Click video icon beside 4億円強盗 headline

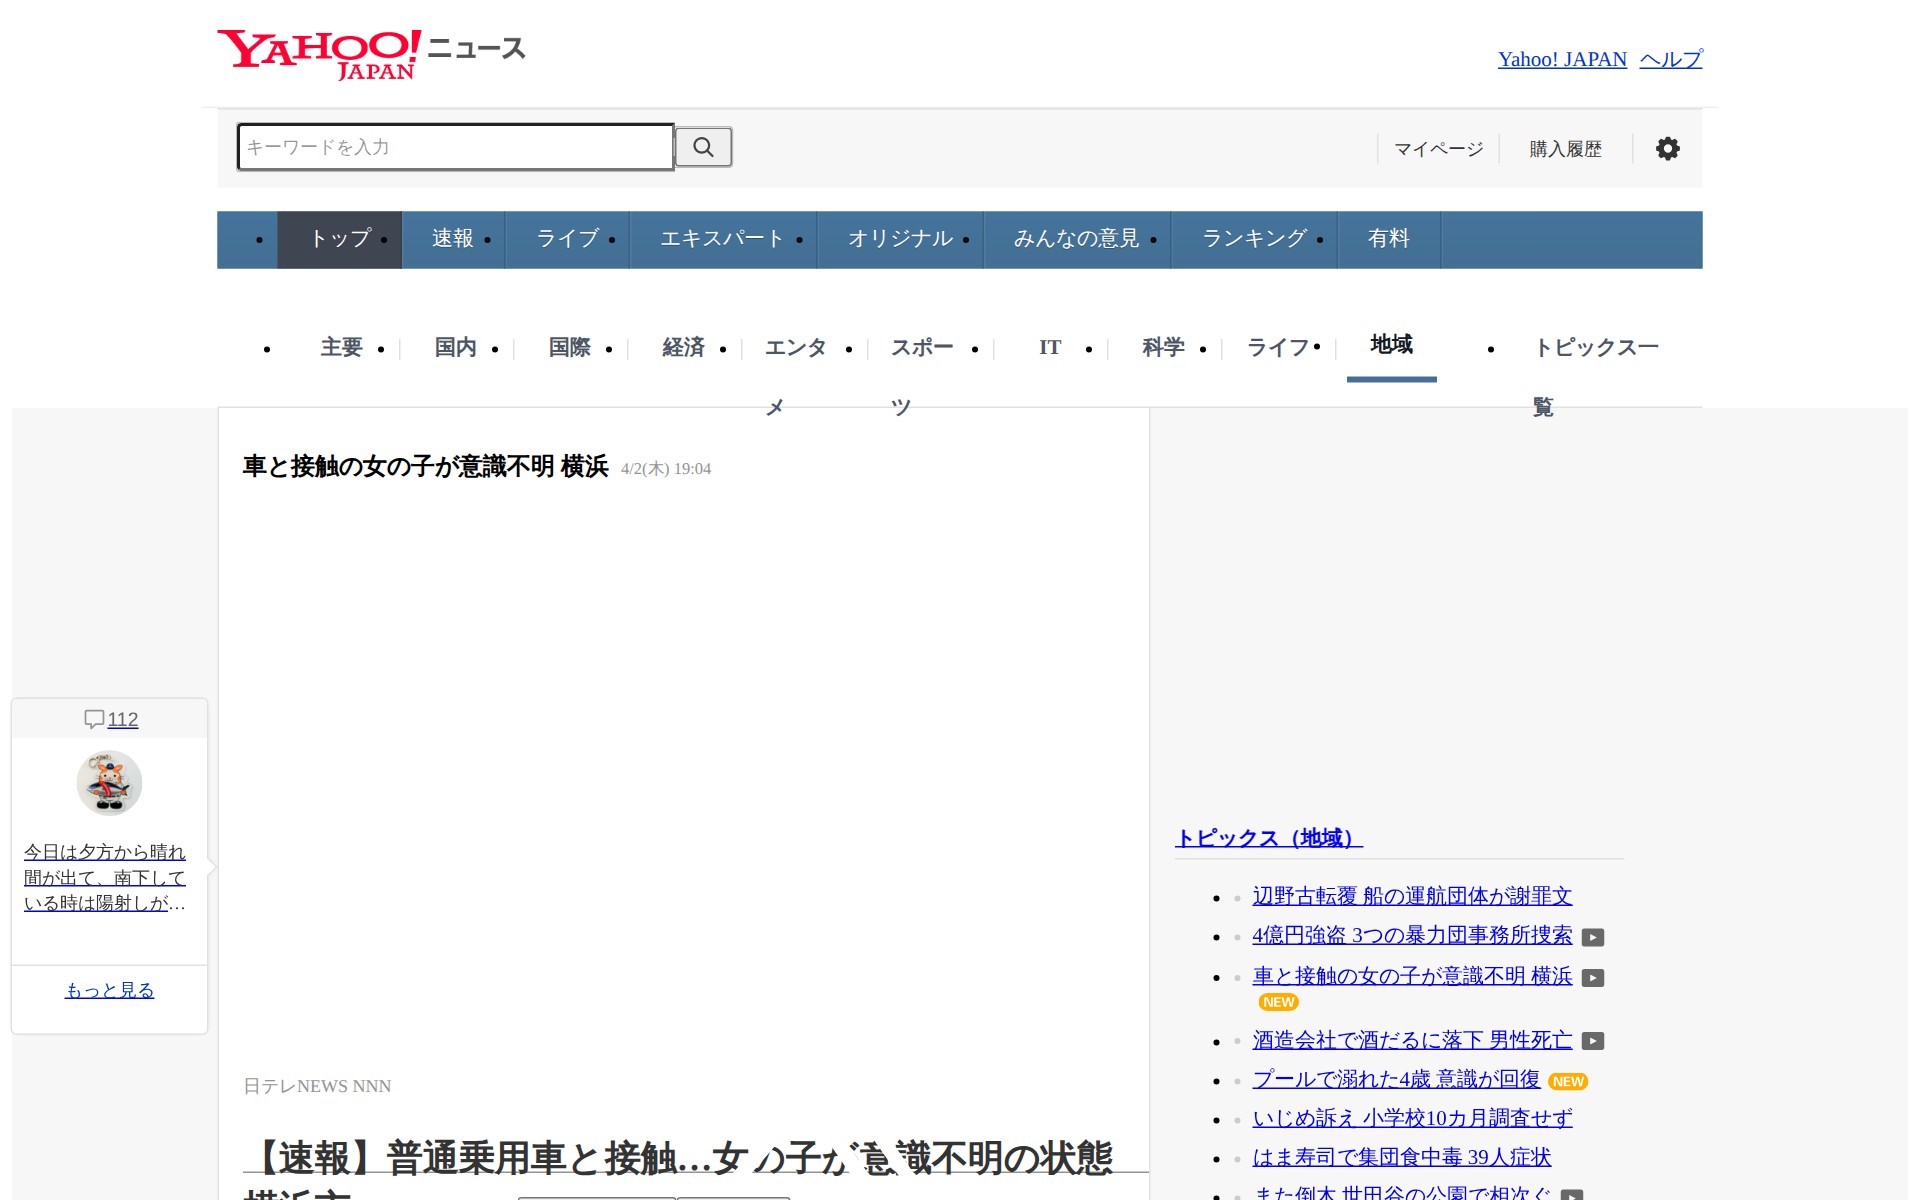[1593, 937]
